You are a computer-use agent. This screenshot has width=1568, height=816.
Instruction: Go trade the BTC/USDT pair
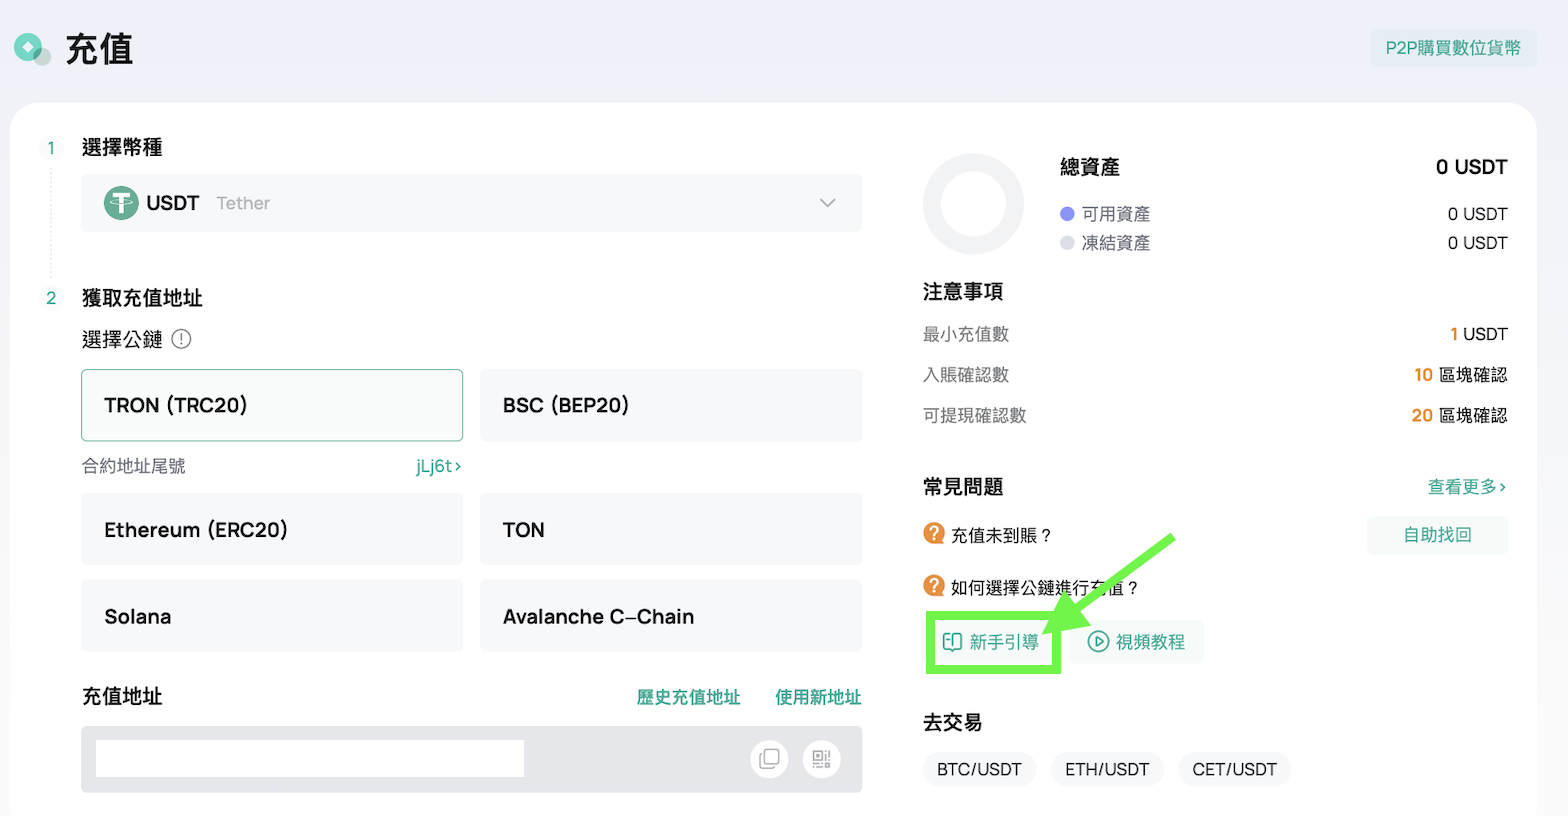pyautogui.click(x=979, y=769)
